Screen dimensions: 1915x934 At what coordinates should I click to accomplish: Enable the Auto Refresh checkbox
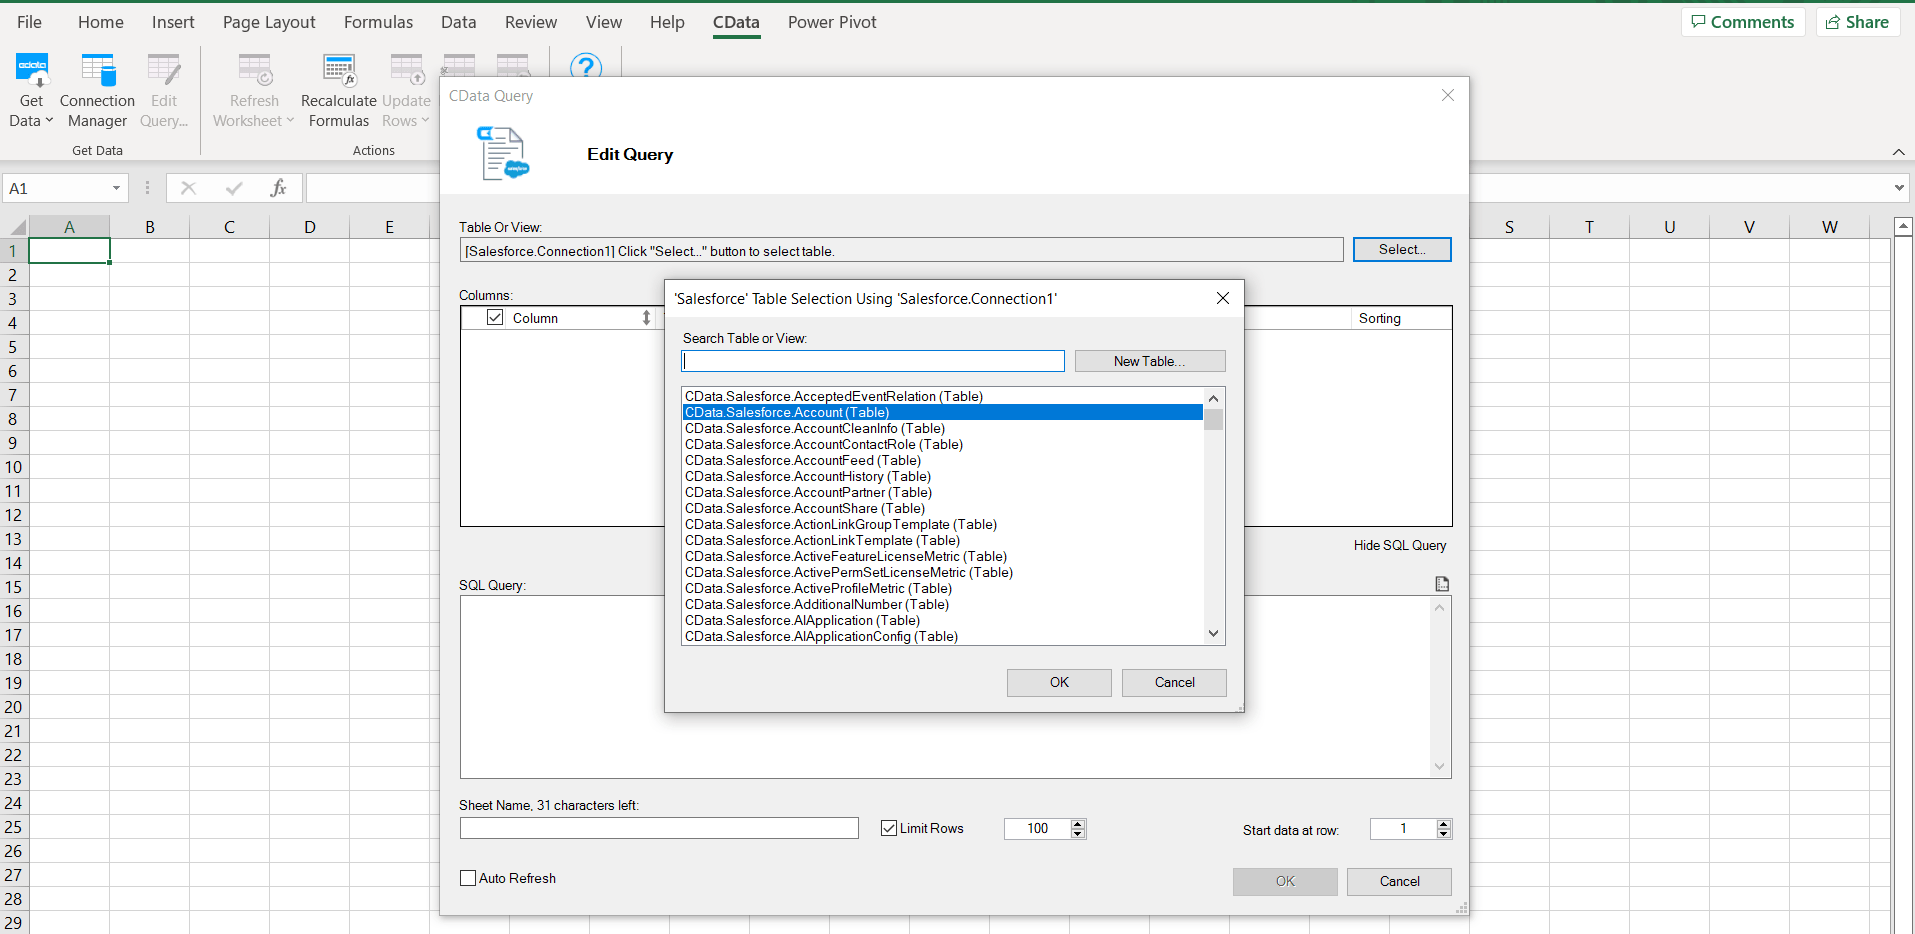point(468,878)
